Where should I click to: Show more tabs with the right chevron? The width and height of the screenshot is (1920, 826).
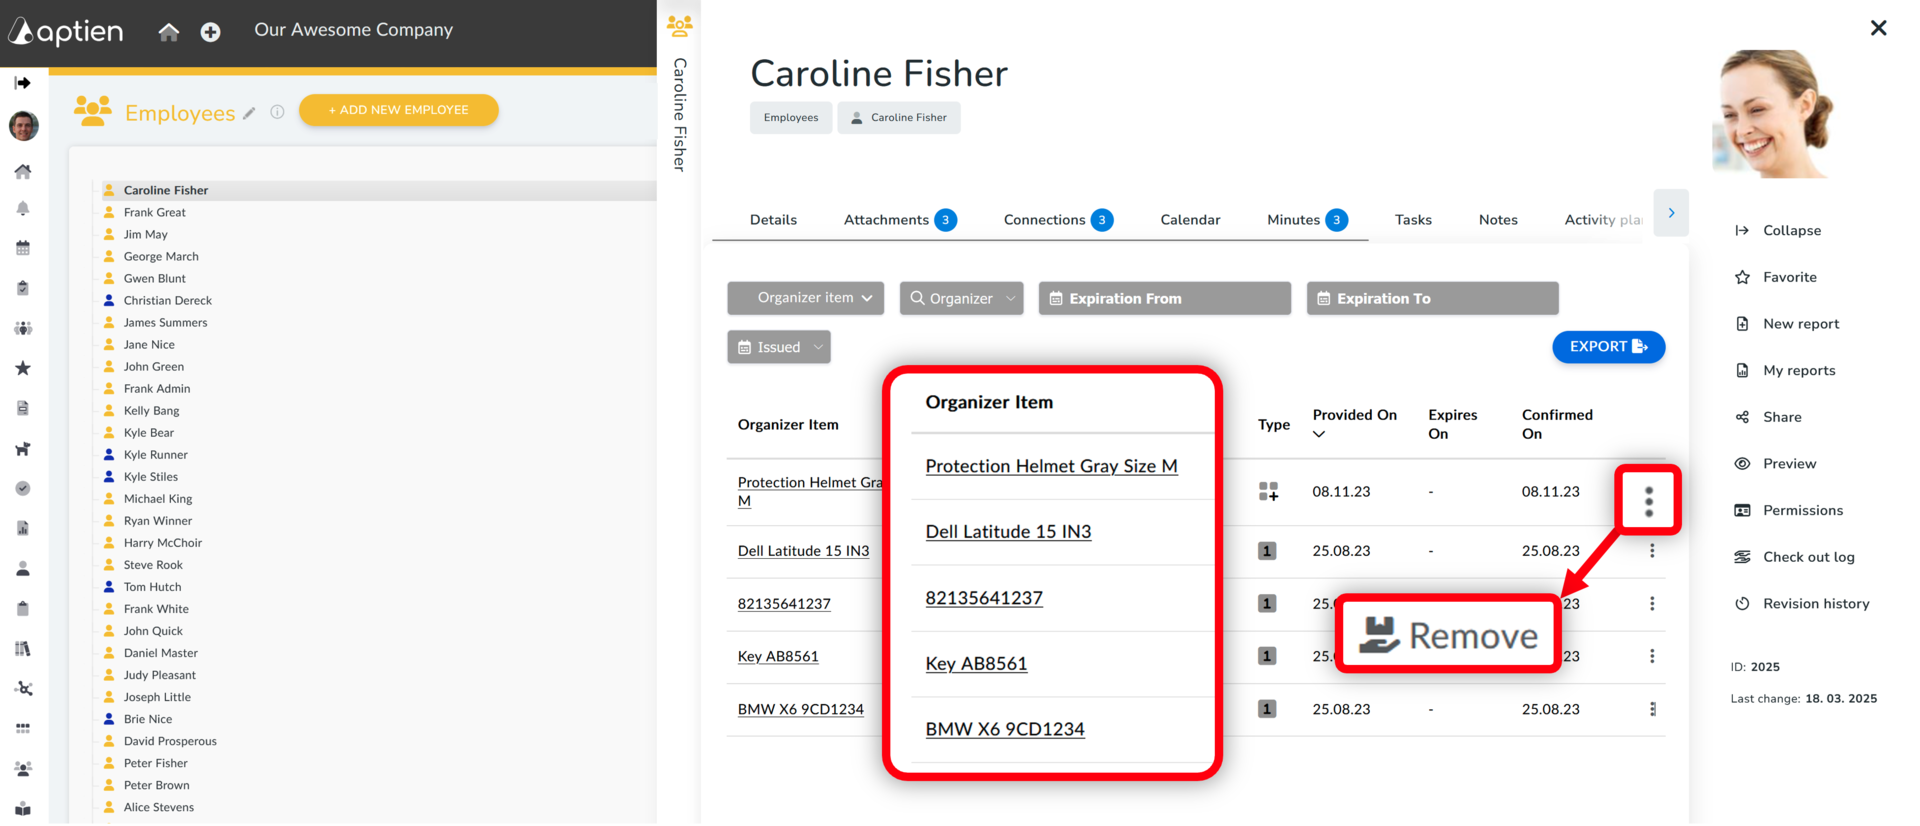[1671, 213]
